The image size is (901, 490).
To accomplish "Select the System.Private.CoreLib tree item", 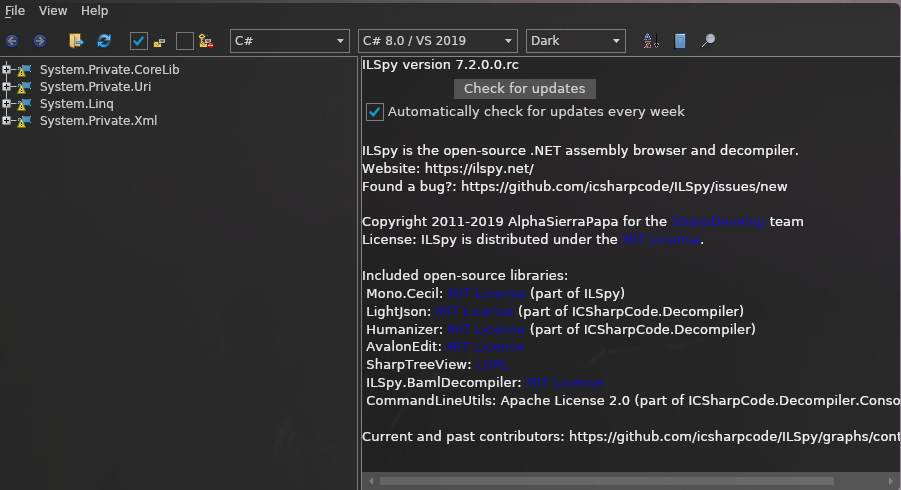I will pos(109,70).
